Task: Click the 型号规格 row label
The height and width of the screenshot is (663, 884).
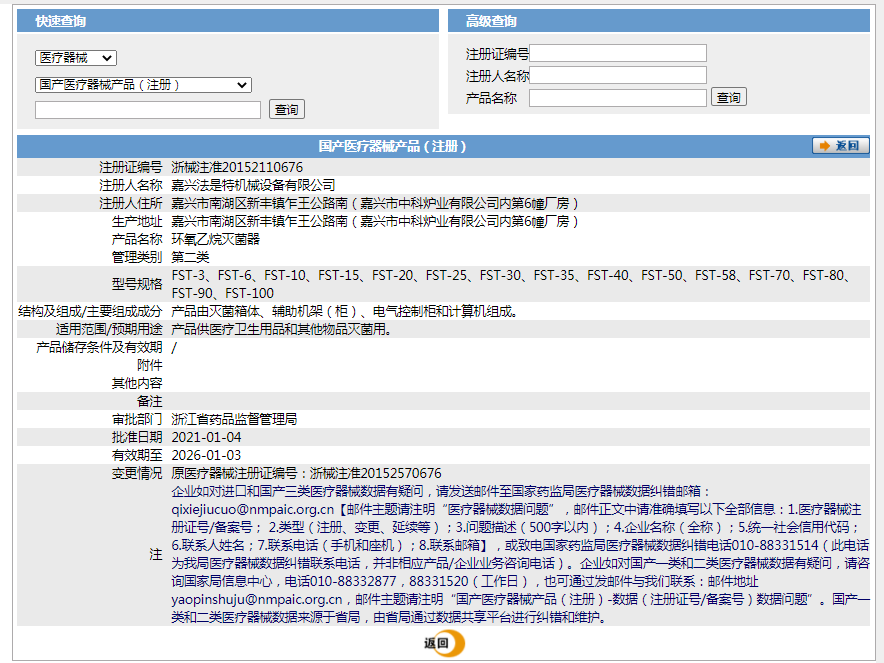Action: click(x=137, y=284)
